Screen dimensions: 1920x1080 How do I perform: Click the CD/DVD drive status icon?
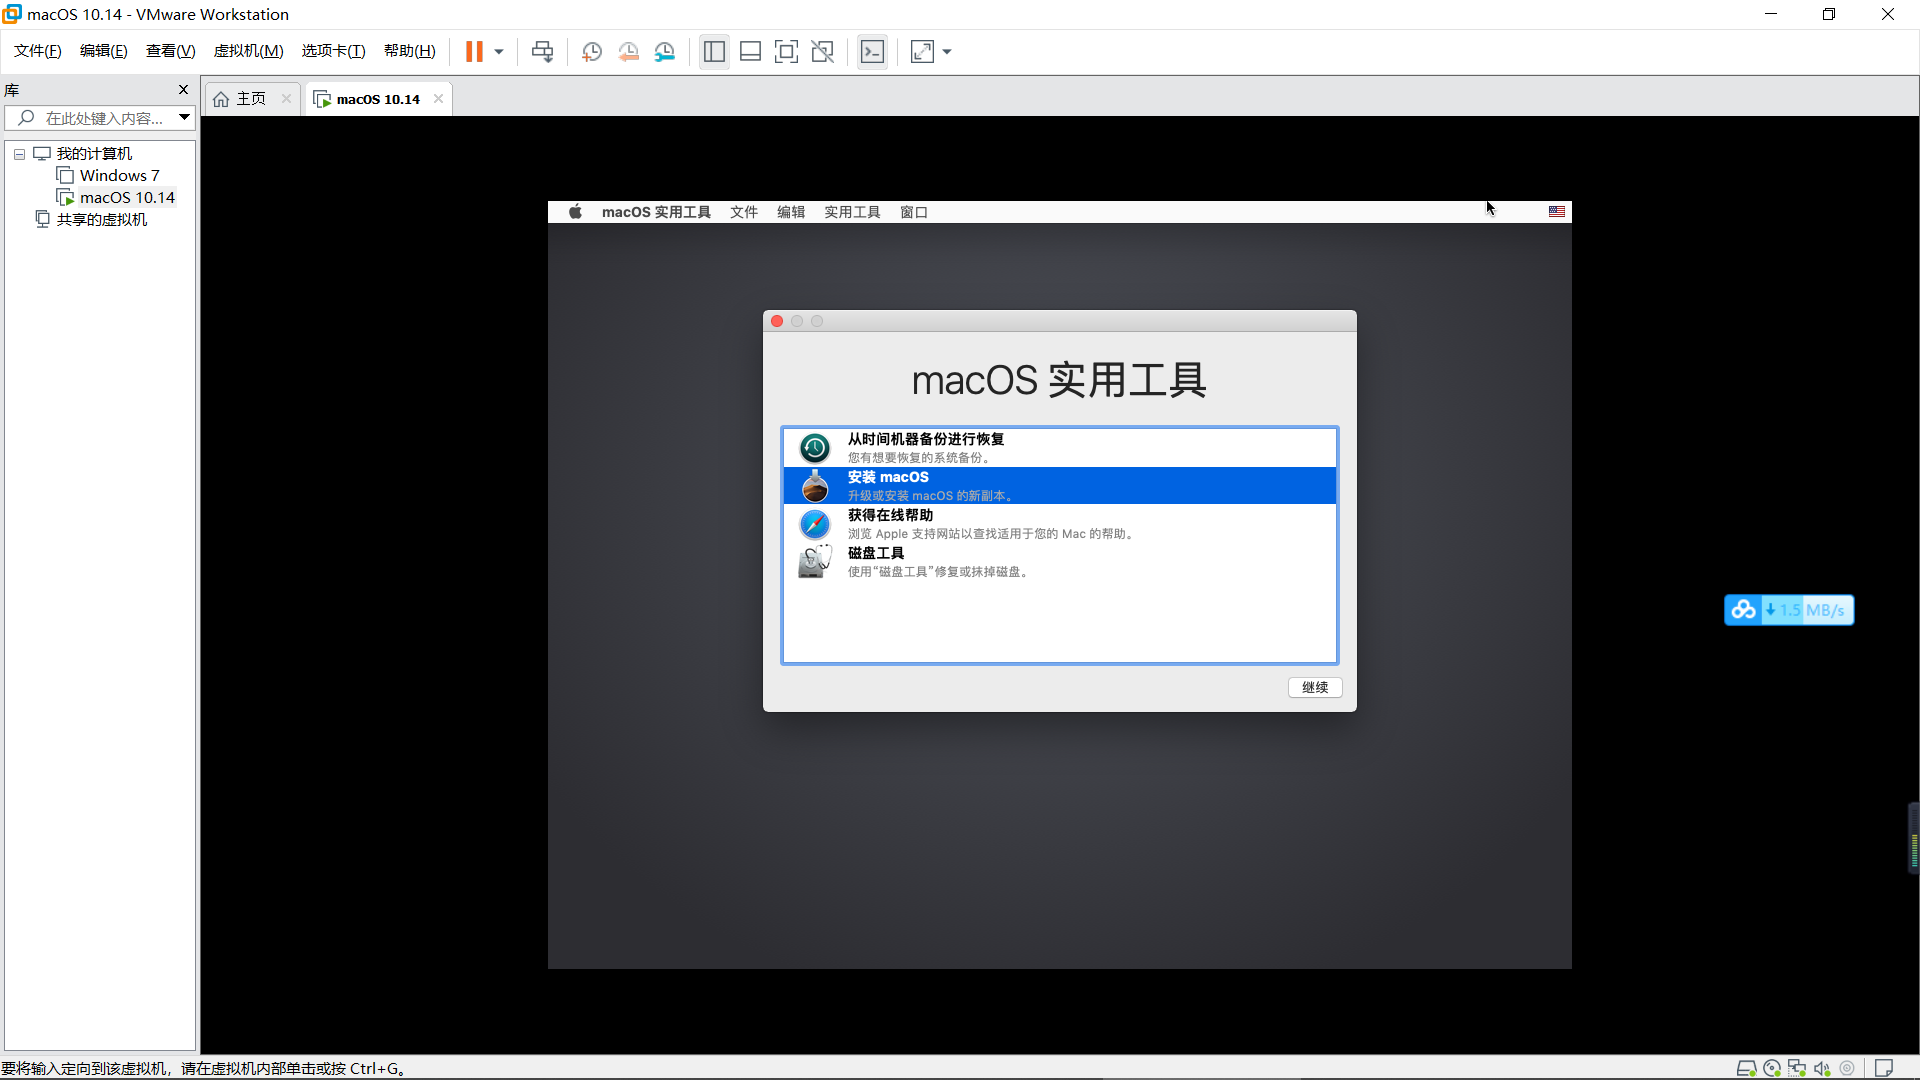click(1771, 1068)
